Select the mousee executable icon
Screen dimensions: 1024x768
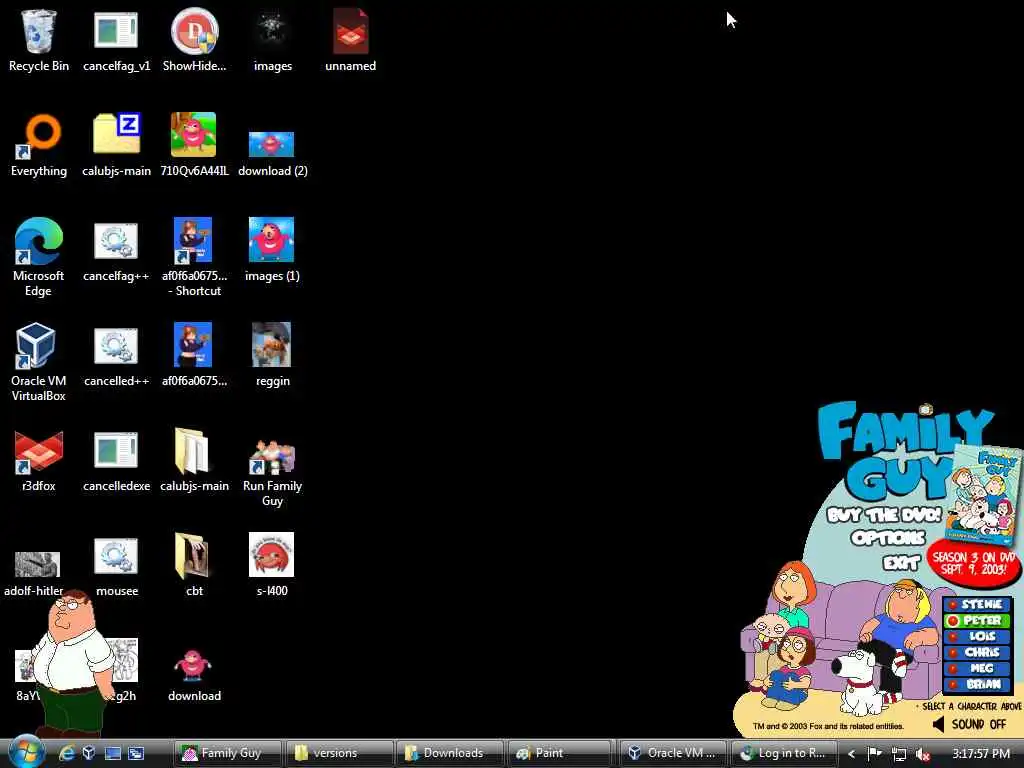[116, 567]
